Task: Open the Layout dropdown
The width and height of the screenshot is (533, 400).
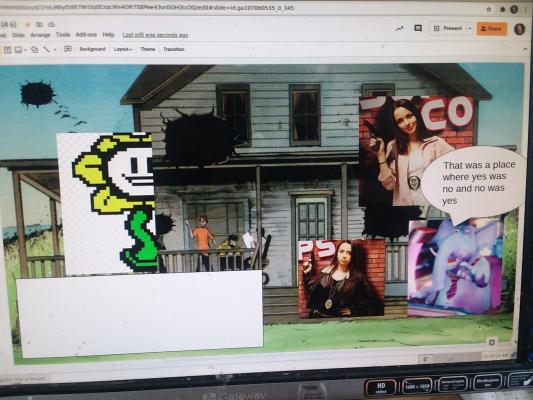Action: coord(123,49)
